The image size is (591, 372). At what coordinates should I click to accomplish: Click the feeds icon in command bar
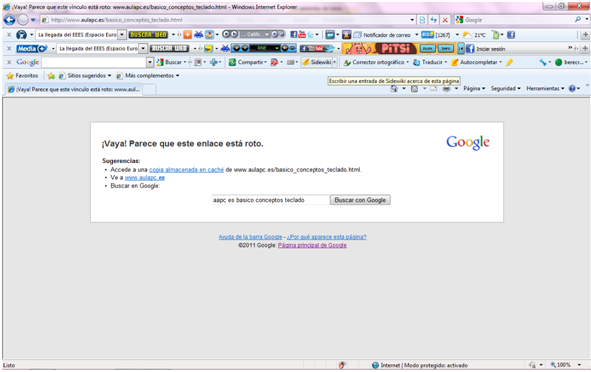click(x=414, y=89)
